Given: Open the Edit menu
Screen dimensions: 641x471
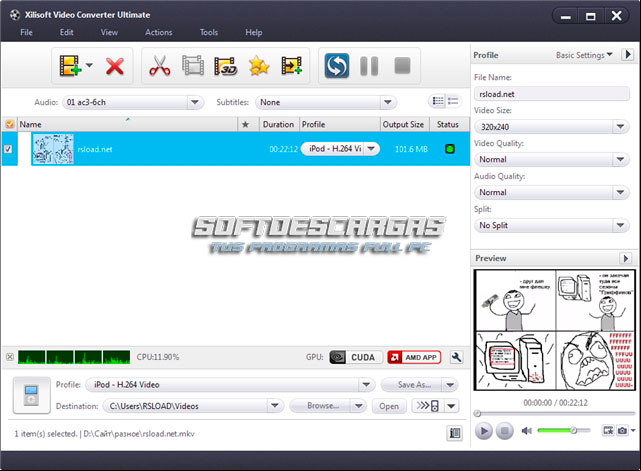Looking at the screenshot, I should pos(66,32).
